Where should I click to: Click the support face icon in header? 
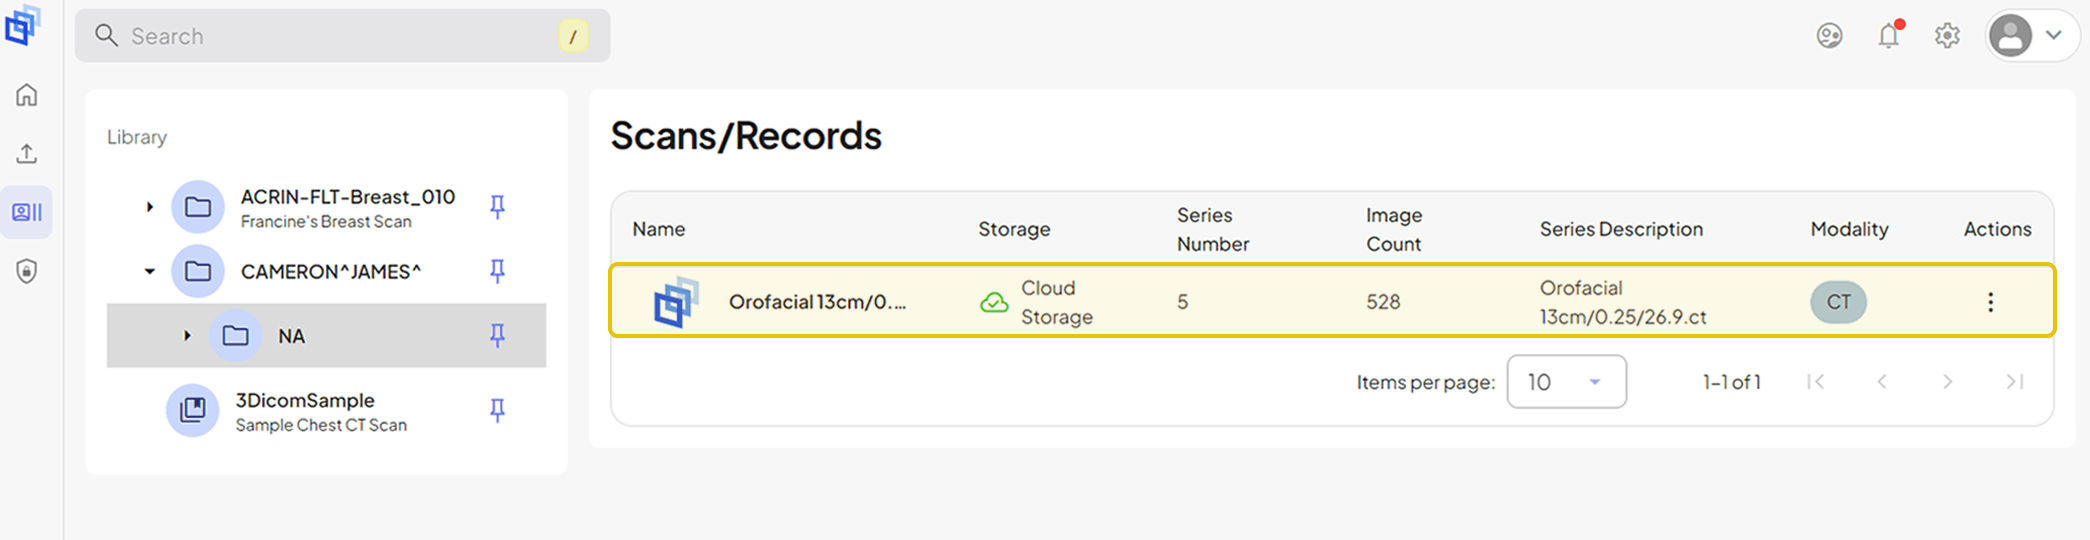pyautogui.click(x=1829, y=36)
